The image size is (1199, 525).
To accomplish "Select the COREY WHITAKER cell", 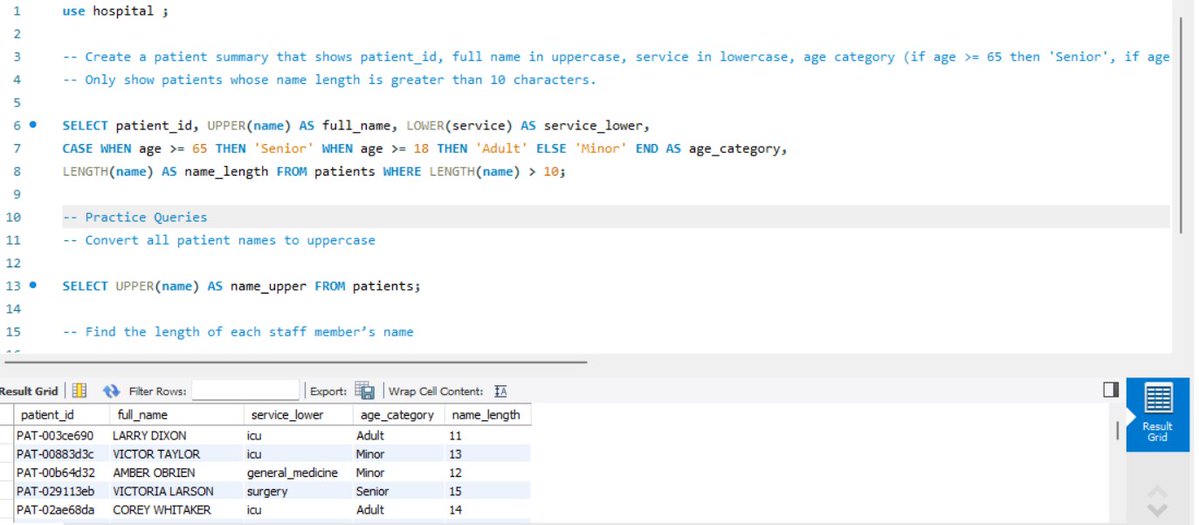I will tap(175, 510).
